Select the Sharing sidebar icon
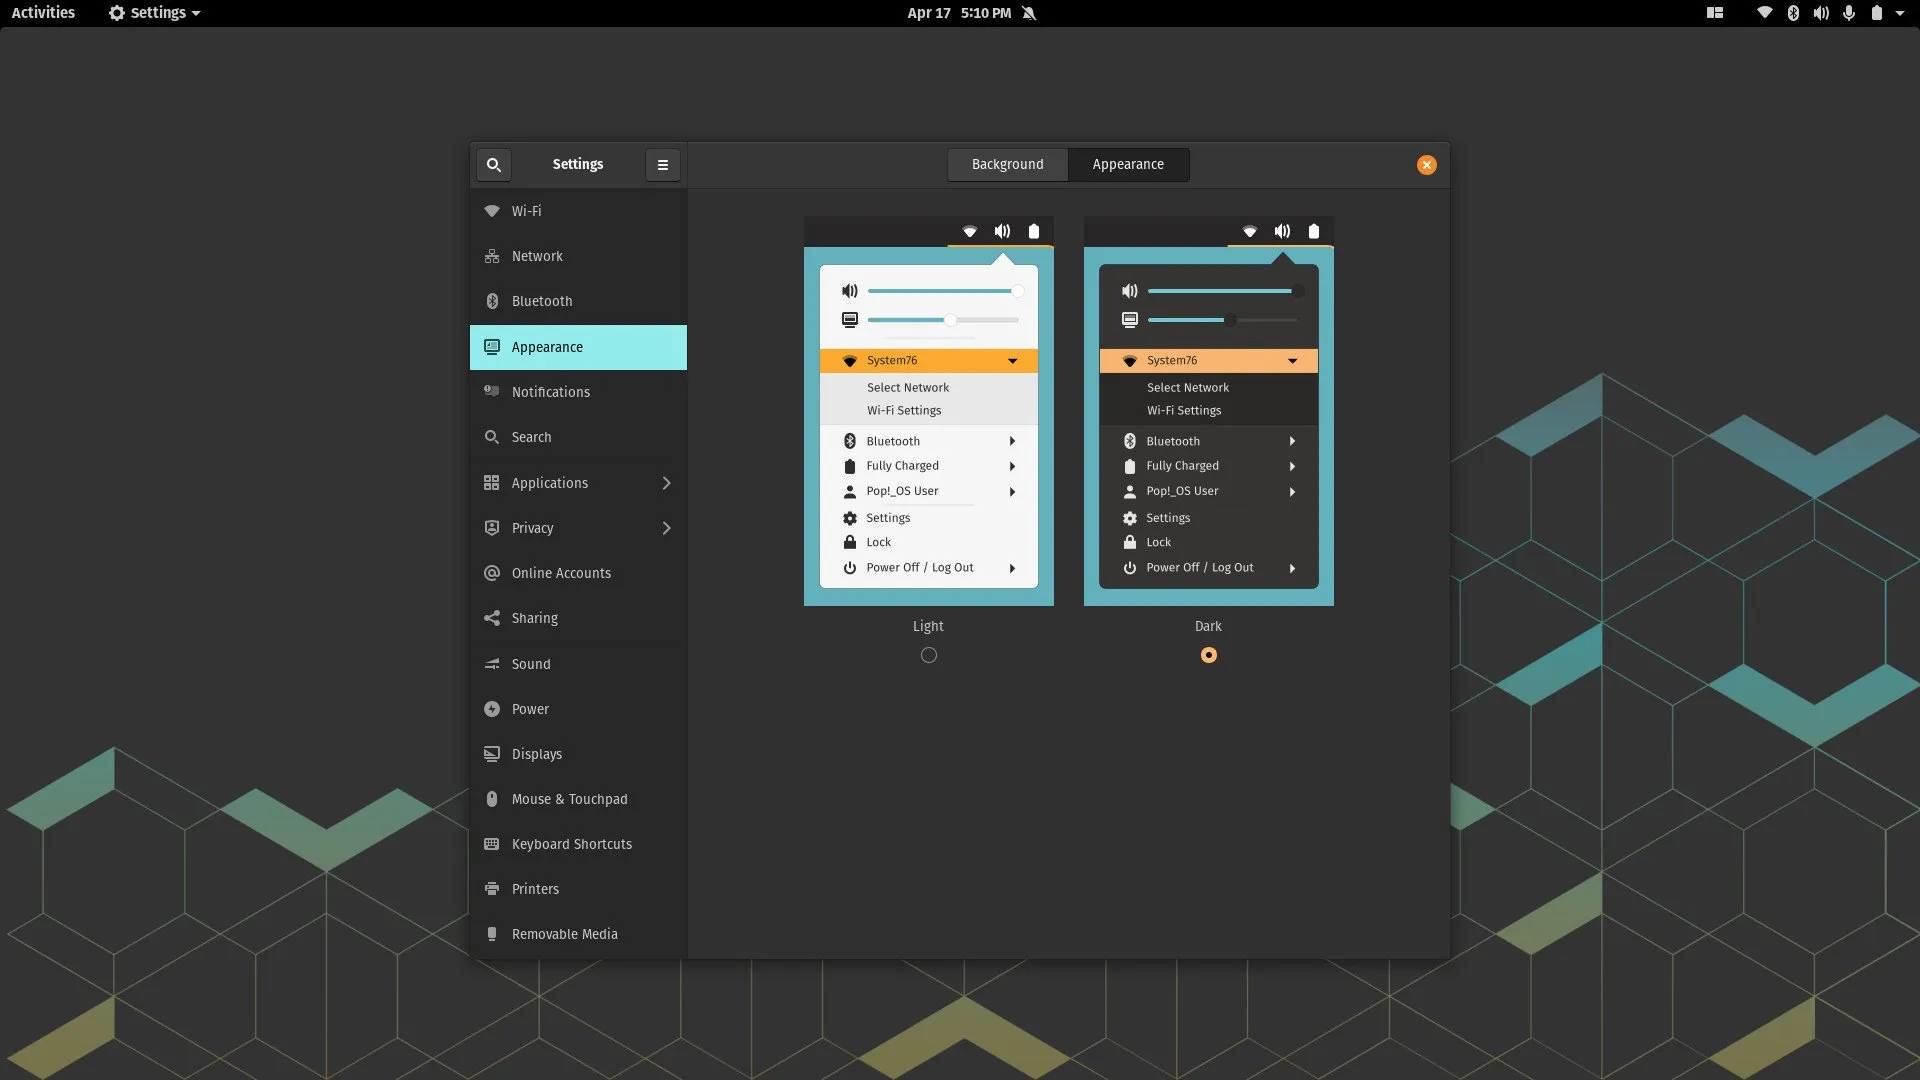Screen dimensions: 1920x1080 click(x=492, y=618)
